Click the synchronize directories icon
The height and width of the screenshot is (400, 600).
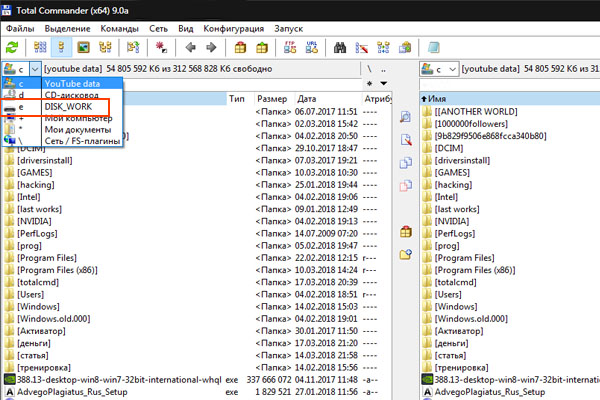tap(383, 47)
